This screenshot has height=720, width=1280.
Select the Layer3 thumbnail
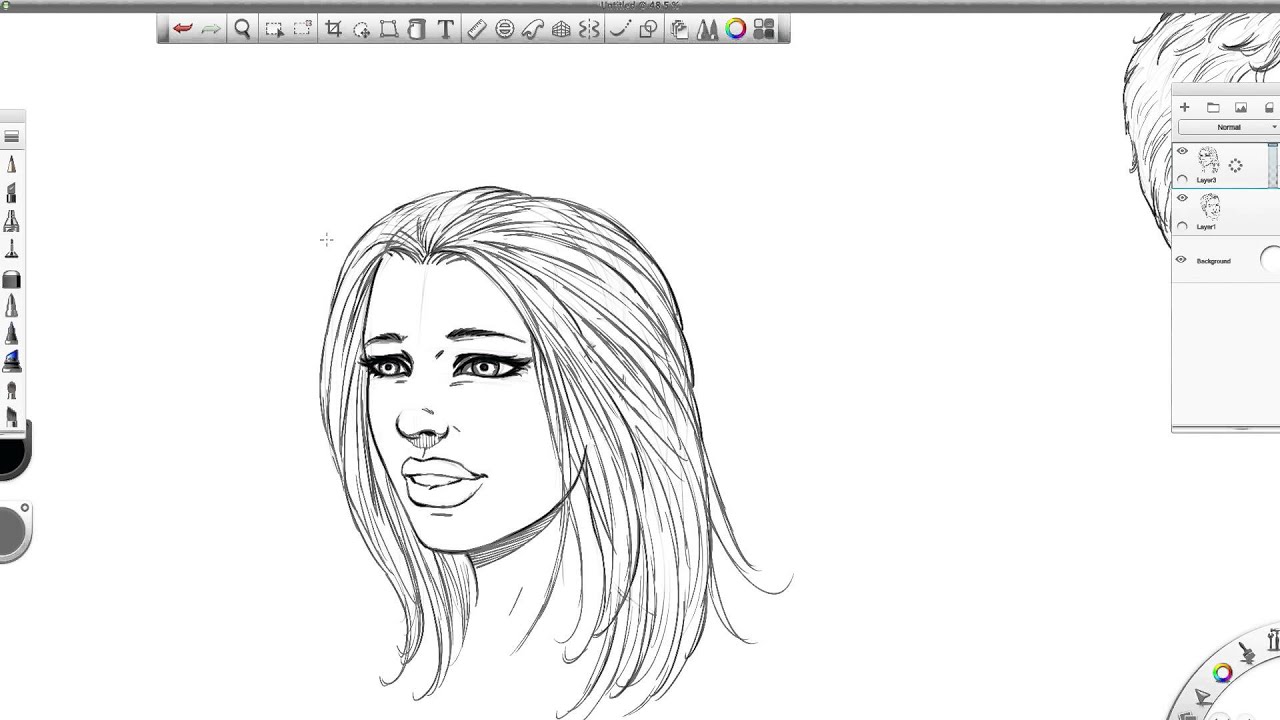1209,160
